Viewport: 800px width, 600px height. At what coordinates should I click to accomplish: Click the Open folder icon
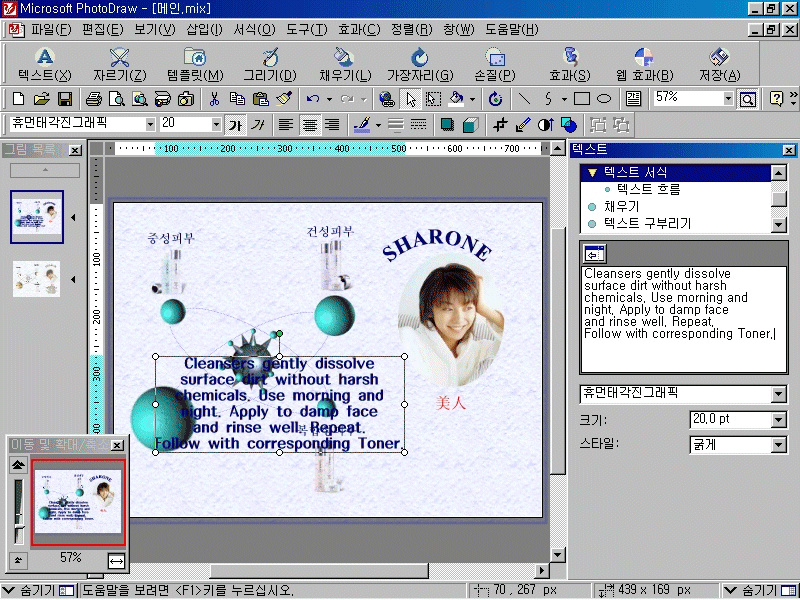[42, 98]
